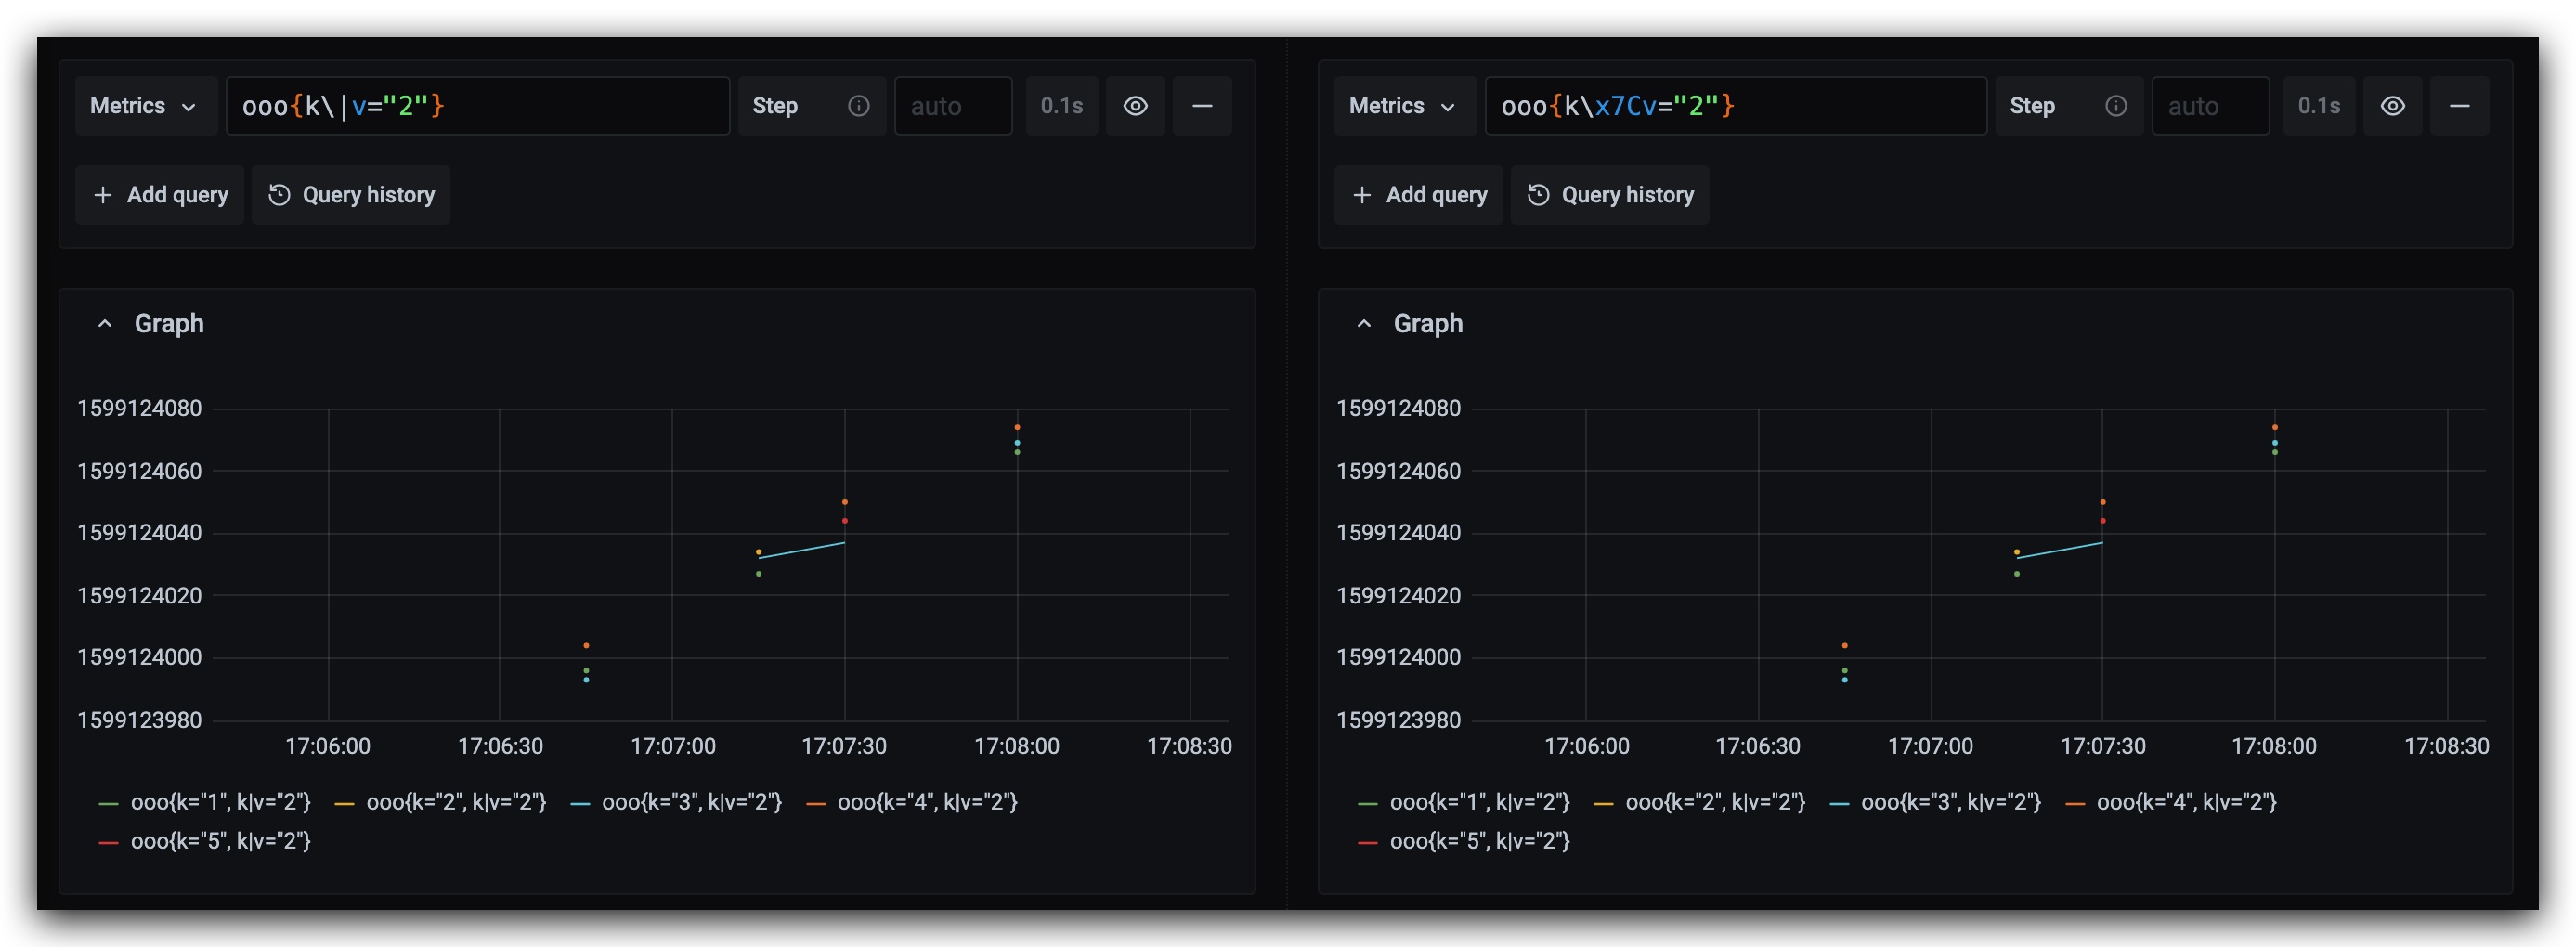Screen dimensions: 2576x947
Task: Toggle ooo{k="3", k|v="2"} series in left legend
Action: pos(677,802)
